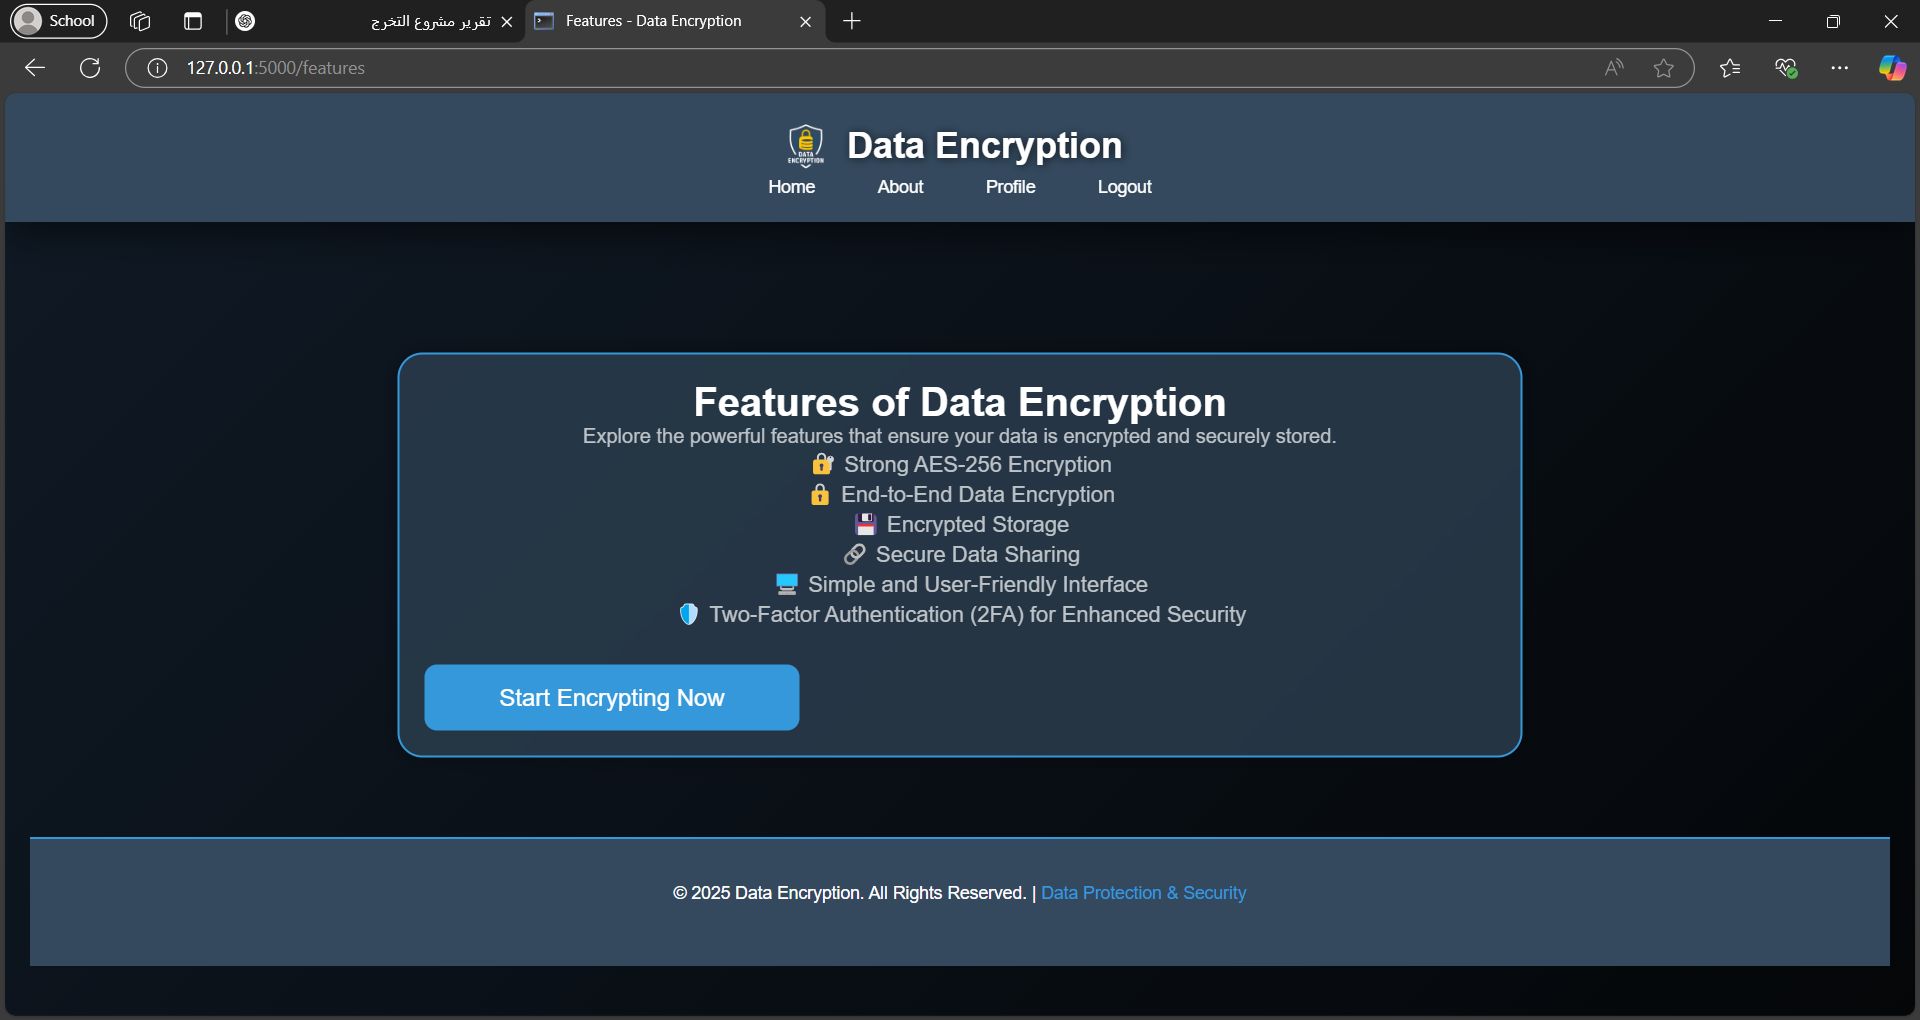
Task: Click the Data Encryption shield logo
Action: coord(805,146)
